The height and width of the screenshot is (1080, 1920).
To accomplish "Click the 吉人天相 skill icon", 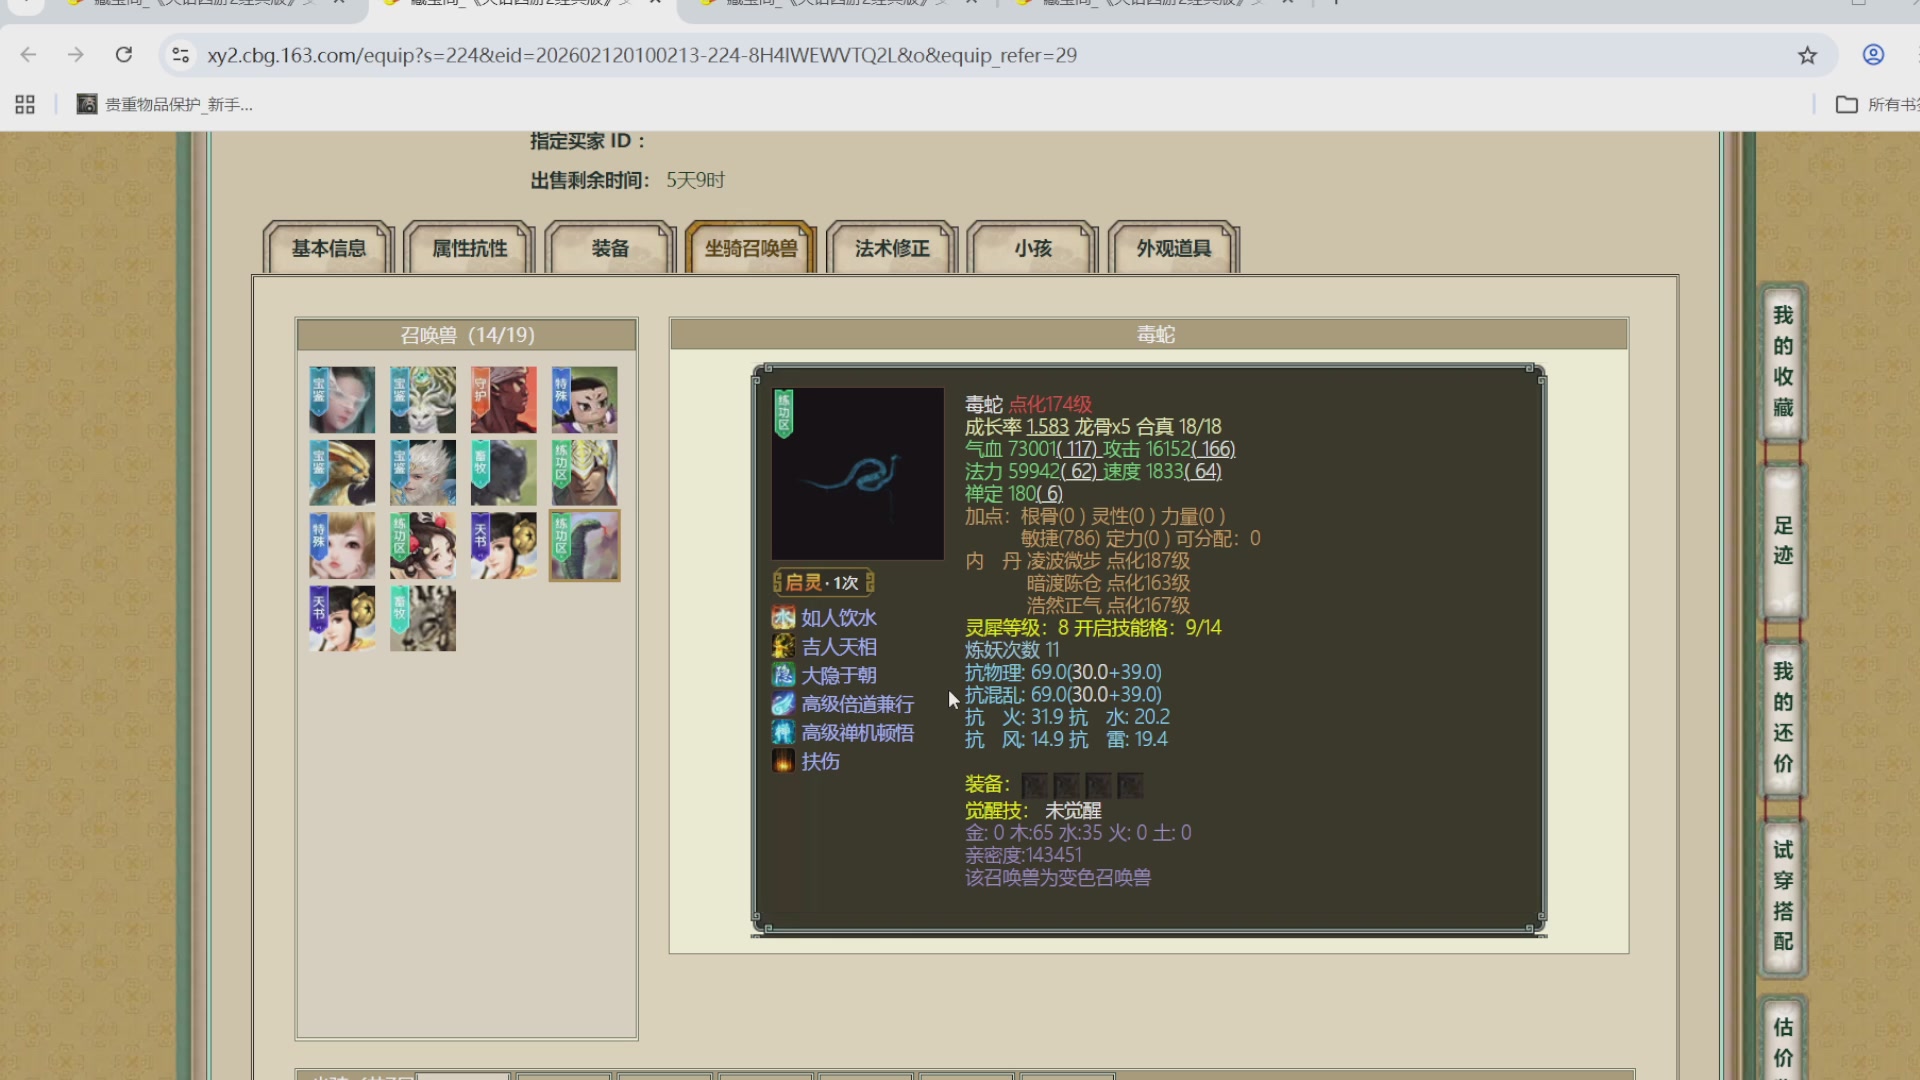I will click(783, 647).
